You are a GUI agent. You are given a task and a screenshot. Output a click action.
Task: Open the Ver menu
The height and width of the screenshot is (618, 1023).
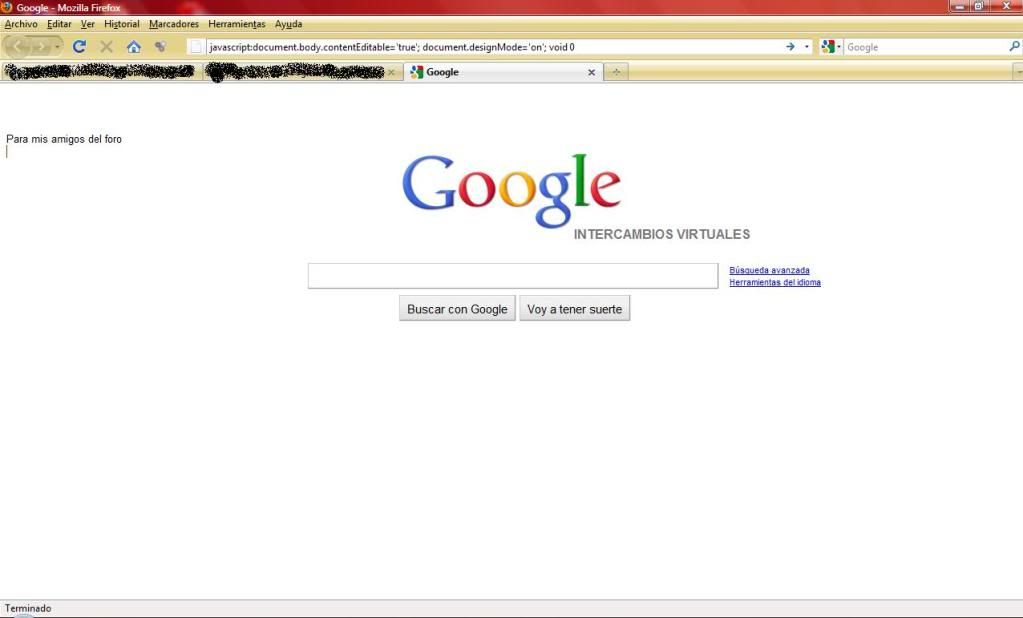tap(87, 24)
